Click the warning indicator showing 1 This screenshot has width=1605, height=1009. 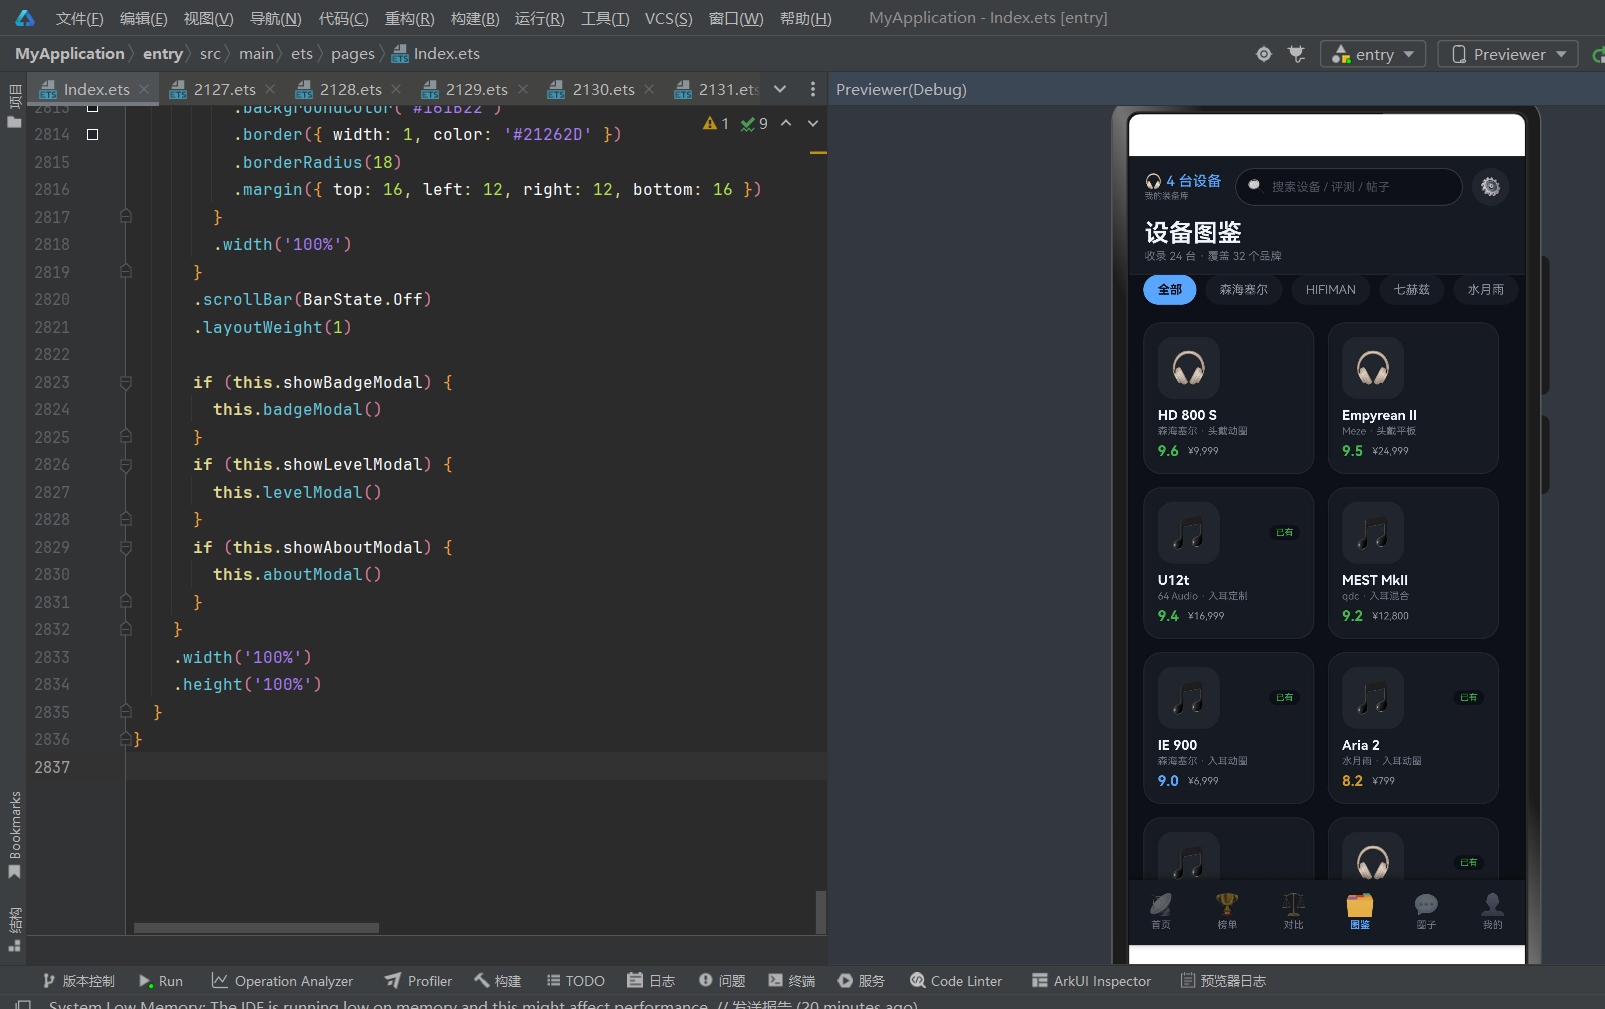(x=716, y=123)
